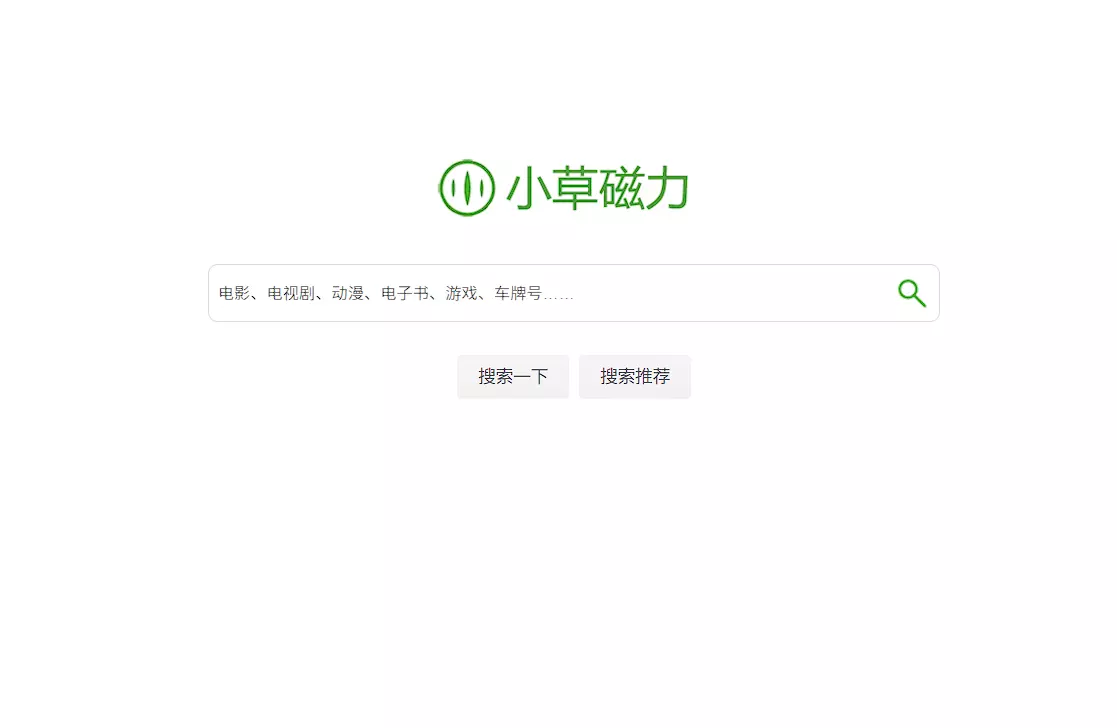Click the character 力 in the logo
The height and width of the screenshot is (728, 1117).
point(666,188)
